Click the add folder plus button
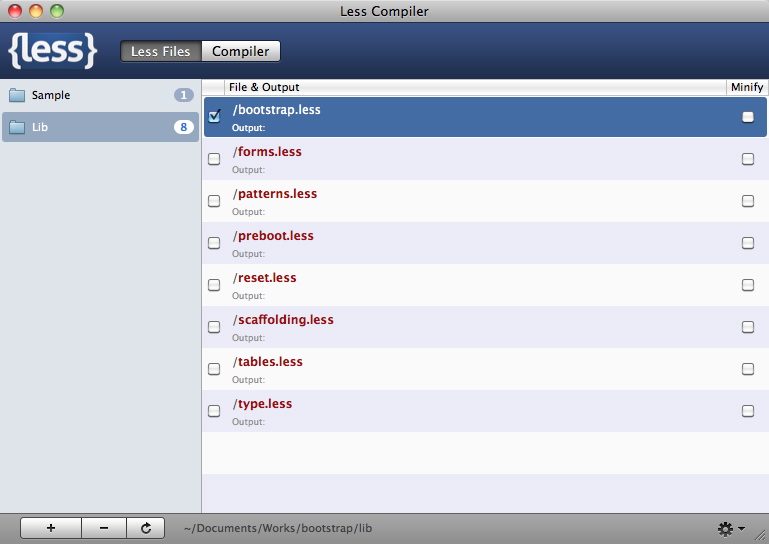This screenshot has width=769, height=544. [50, 528]
